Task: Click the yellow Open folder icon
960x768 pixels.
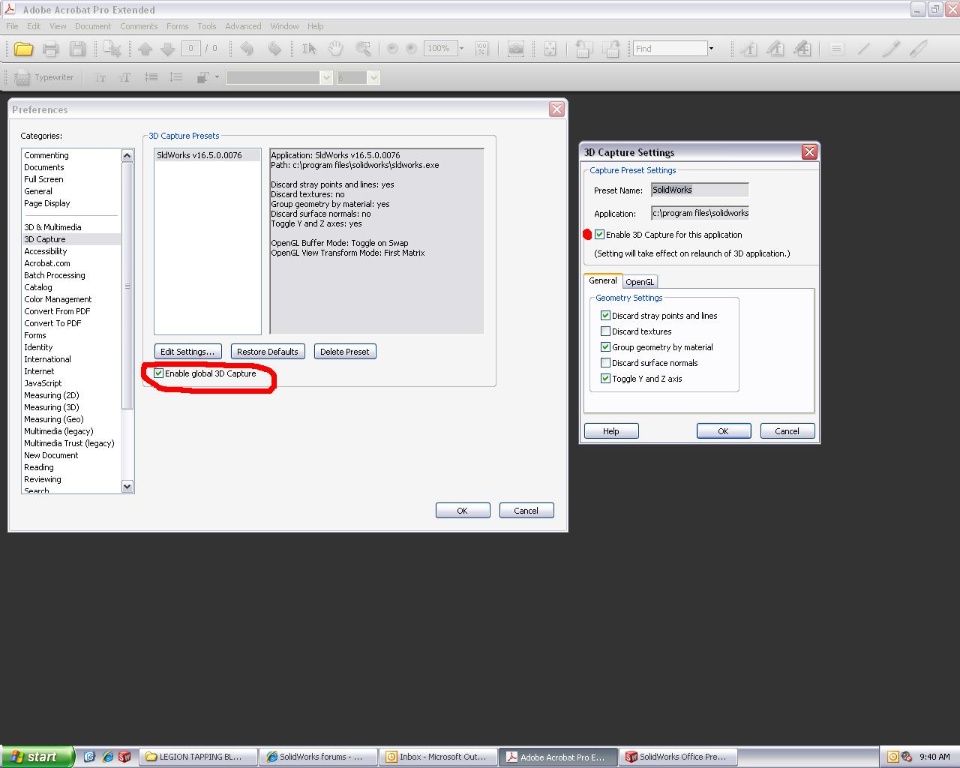Action: pyautogui.click(x=23, y=49)
